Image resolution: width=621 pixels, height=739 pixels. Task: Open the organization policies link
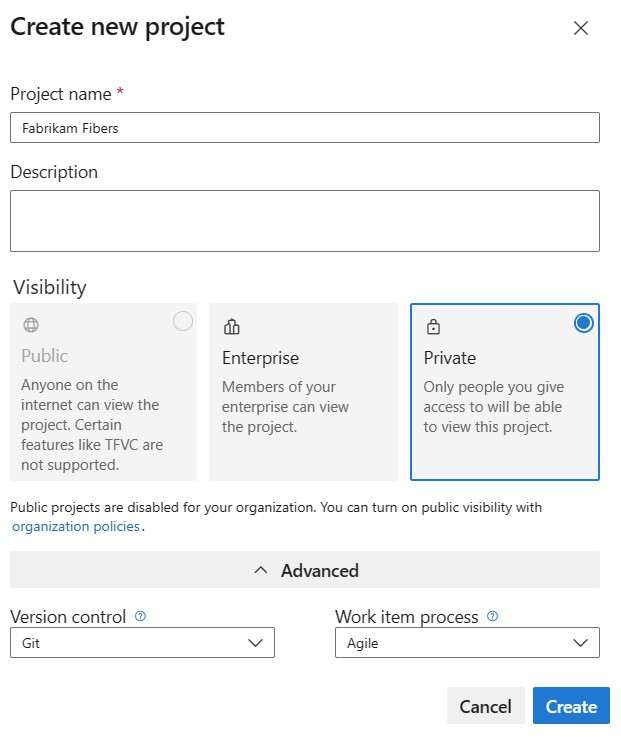coord(76,526)
